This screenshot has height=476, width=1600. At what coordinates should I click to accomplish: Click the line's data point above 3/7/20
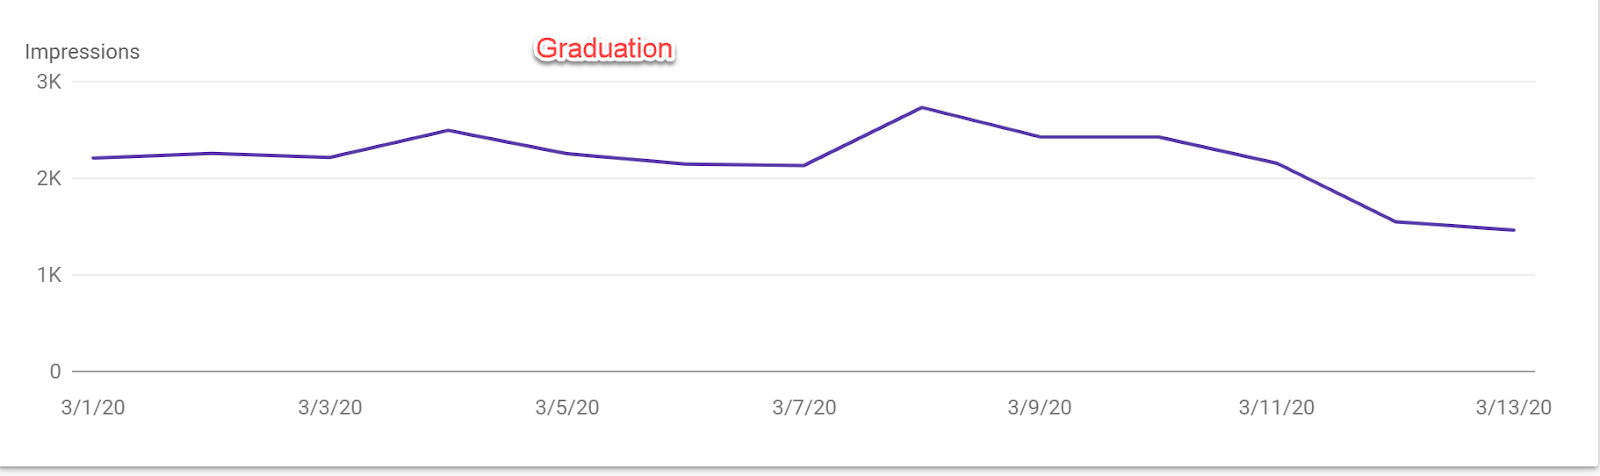pyautogui.click(x=804, y=165)
